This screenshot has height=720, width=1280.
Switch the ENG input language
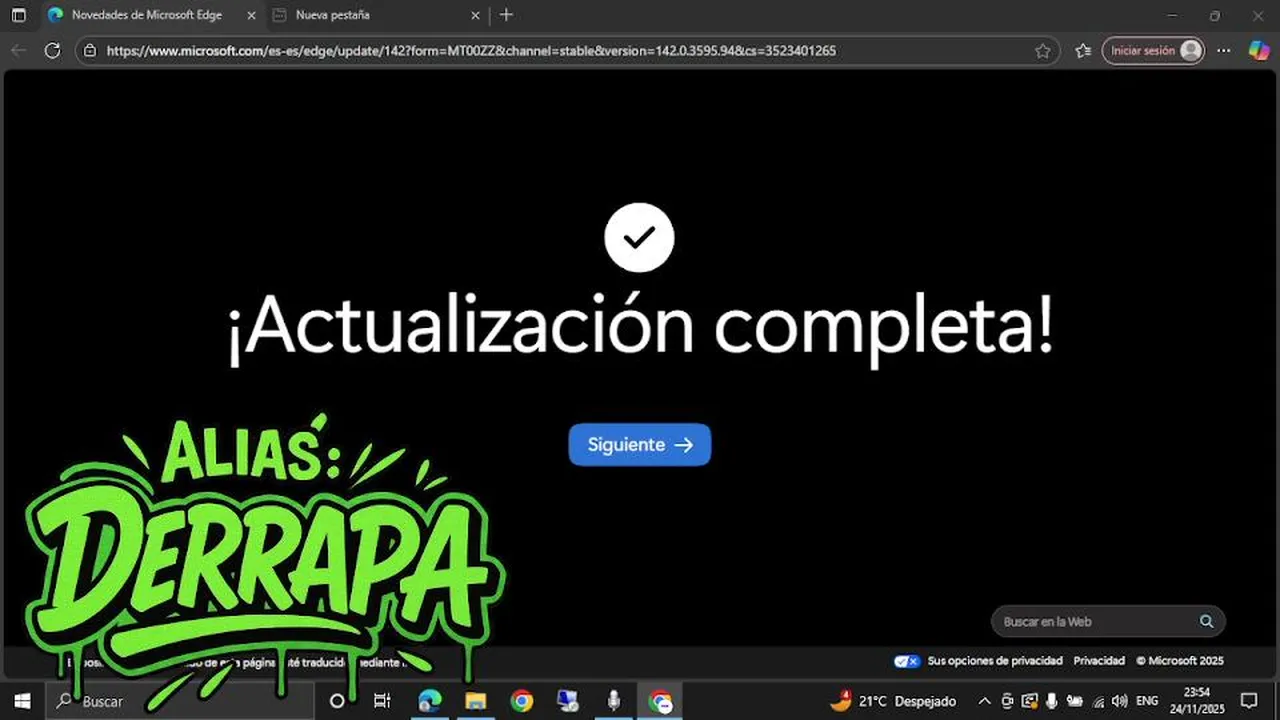click(x=1147, y=701)
